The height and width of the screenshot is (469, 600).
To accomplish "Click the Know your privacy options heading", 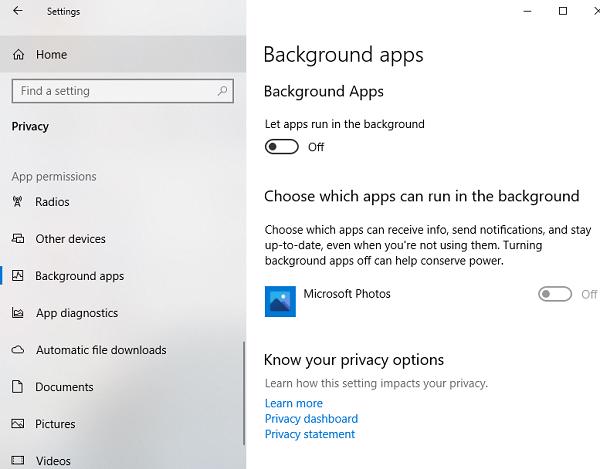I will coord(354,360).
